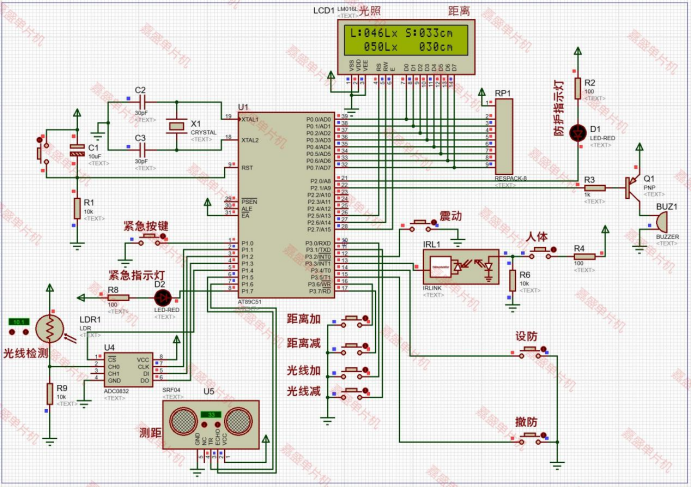Viewport: 692px width, 487px height.
Task: Click the 测距 label
Action: (x=150, y=433)
